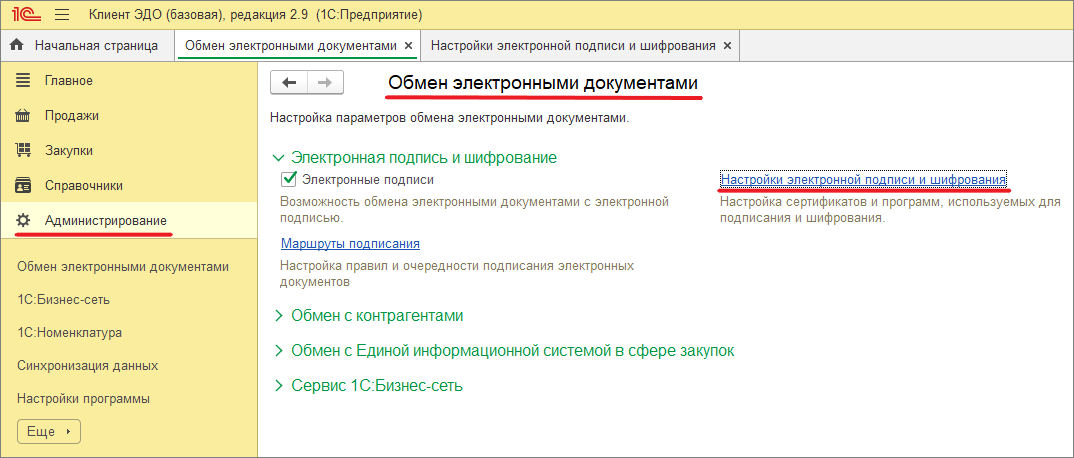
Task: Click the Администрирование gear icon
Action: (23, 220)
